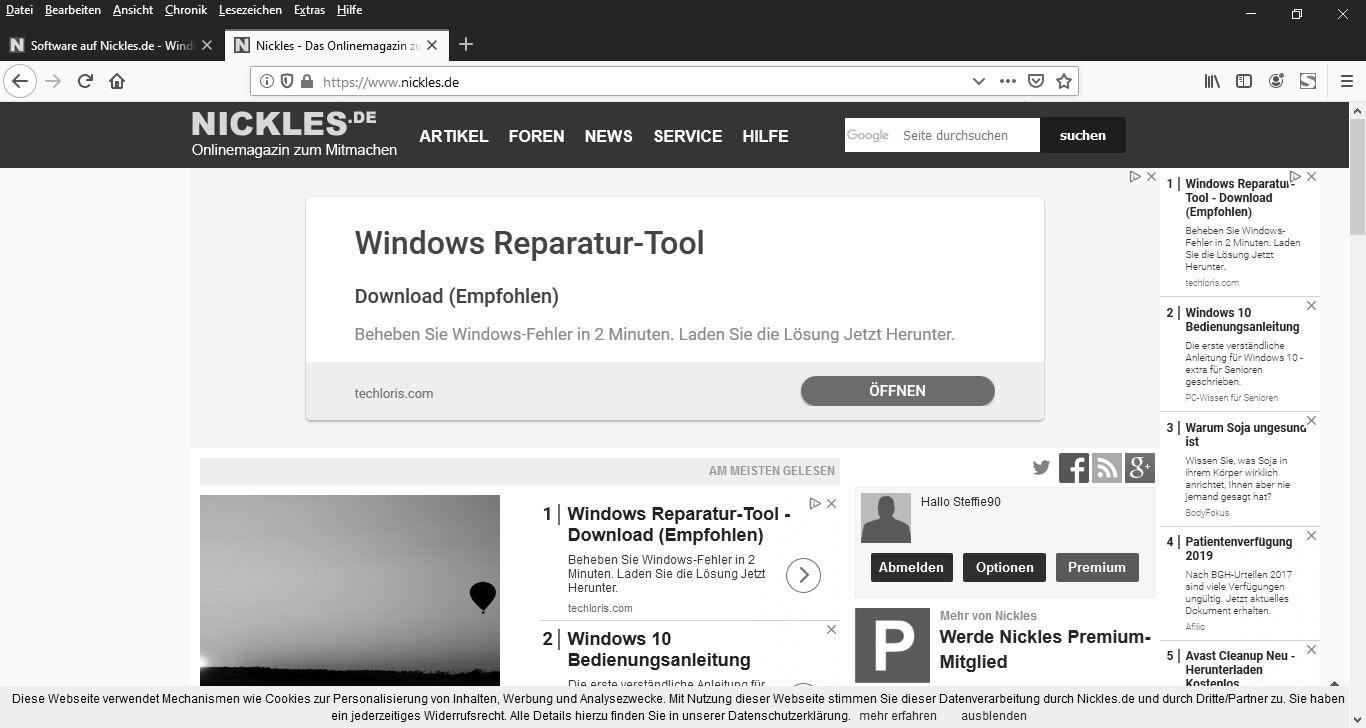
Task: Dismiss the Warum Soja ungesund sidebar ad
Action: click(1312, 421)
